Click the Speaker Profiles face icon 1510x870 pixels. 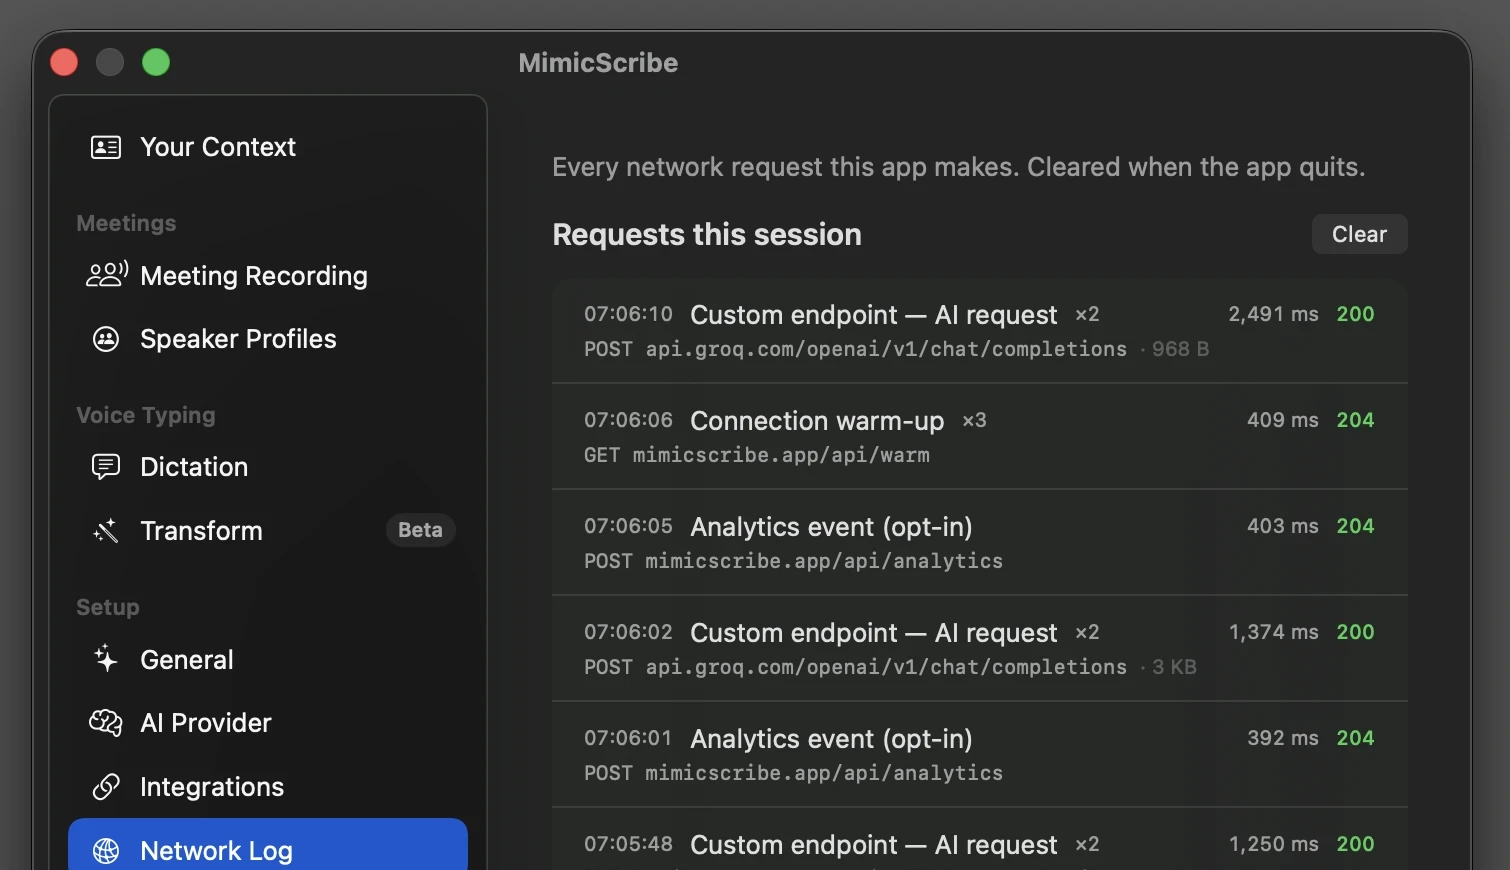[106, 339]
